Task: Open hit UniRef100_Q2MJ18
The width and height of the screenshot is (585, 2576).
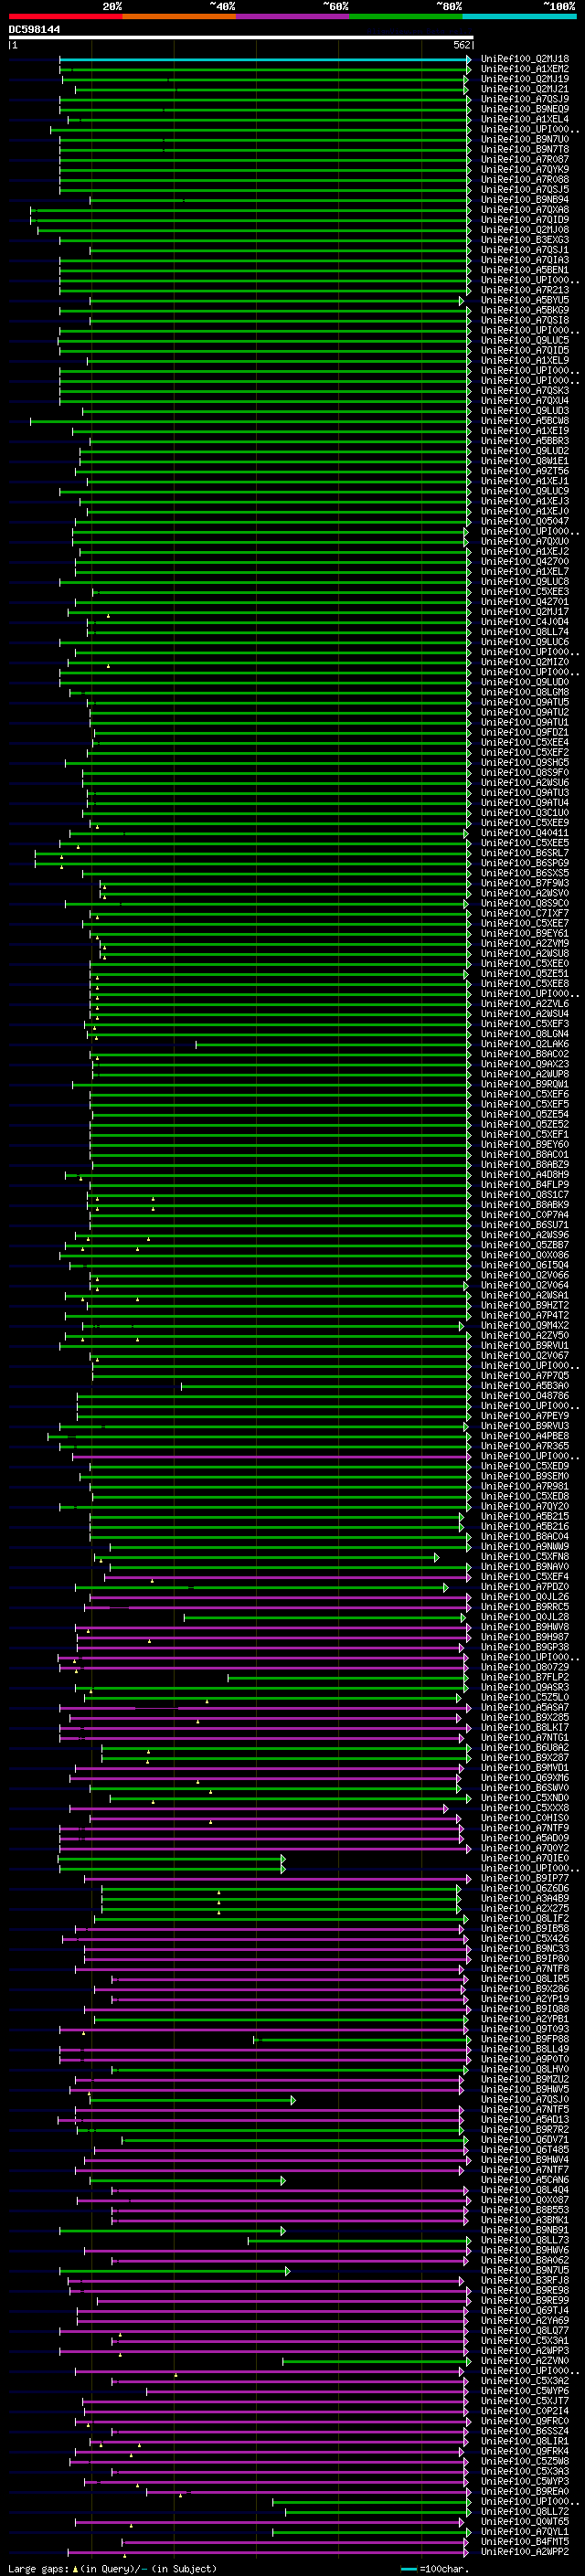Action: [x=525, y=59]
